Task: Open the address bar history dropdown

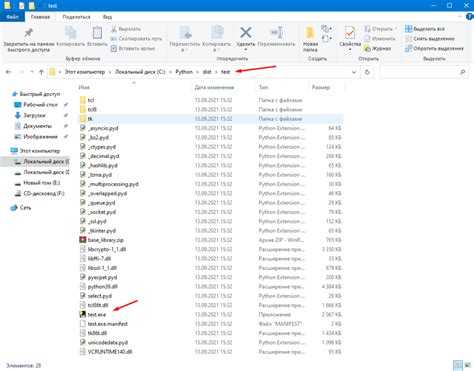Action: (354, 72)
